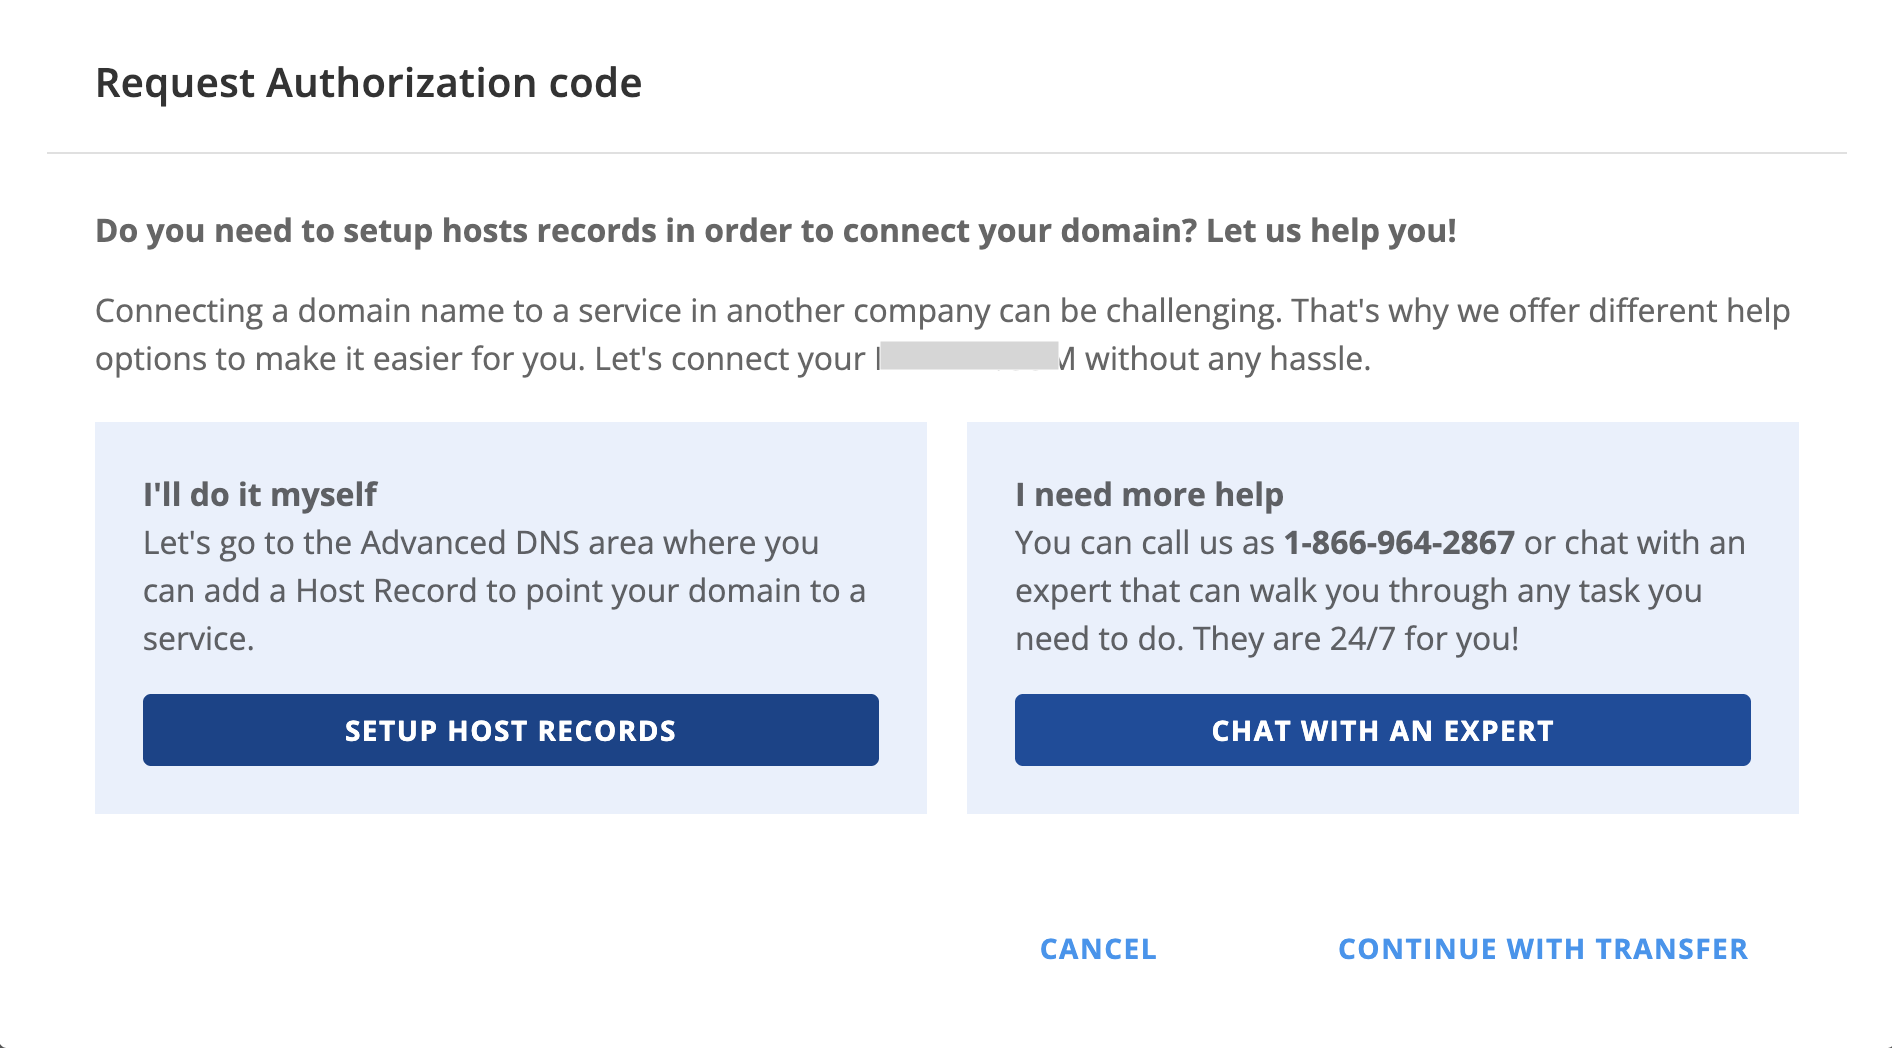
Task: Click the 'without any hassle' text
Action: tap(1228, 359)
